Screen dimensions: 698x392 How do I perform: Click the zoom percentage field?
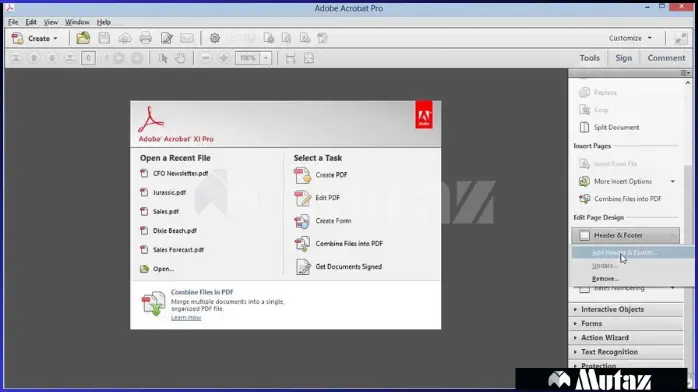248,58
